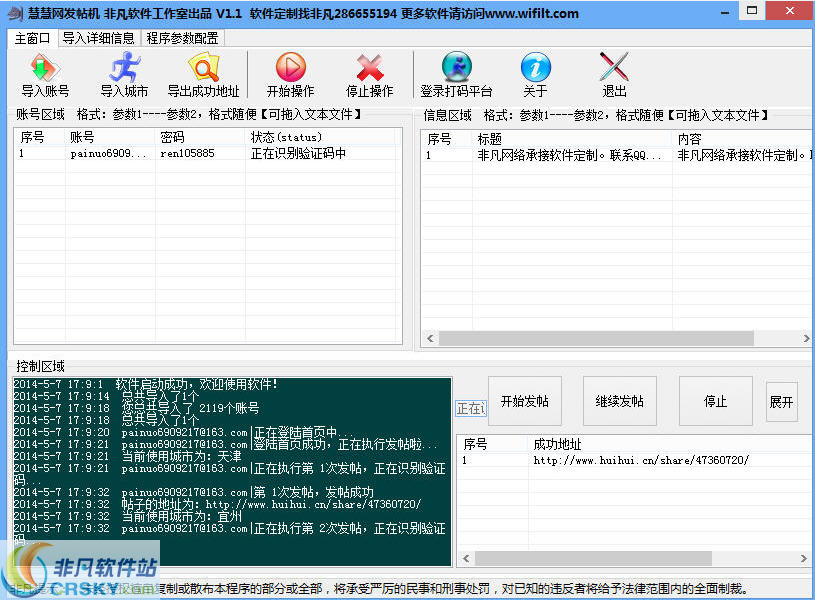The image size is (815, 600).
Task: Click log line 总共导入了 2119个账号
Action: [137, 408]
